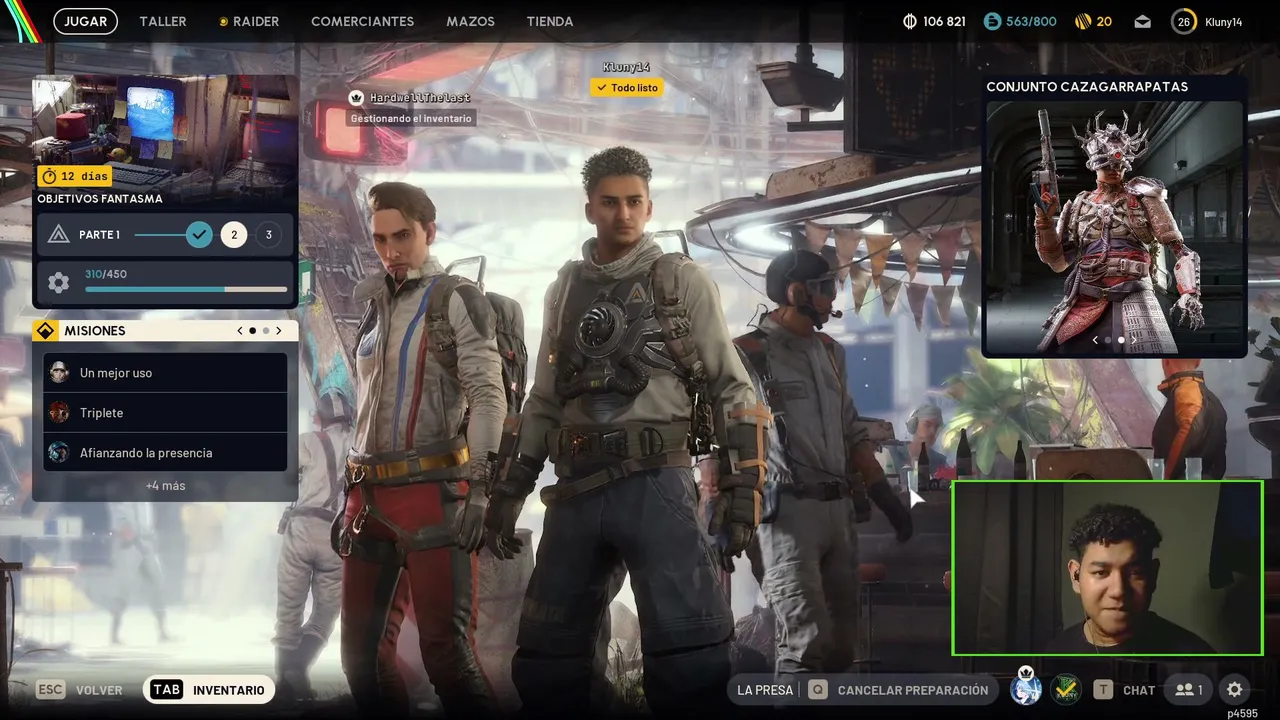1280x720 pixels.
Task: Open the Un mejor uso mission
Action: (165, 373)
